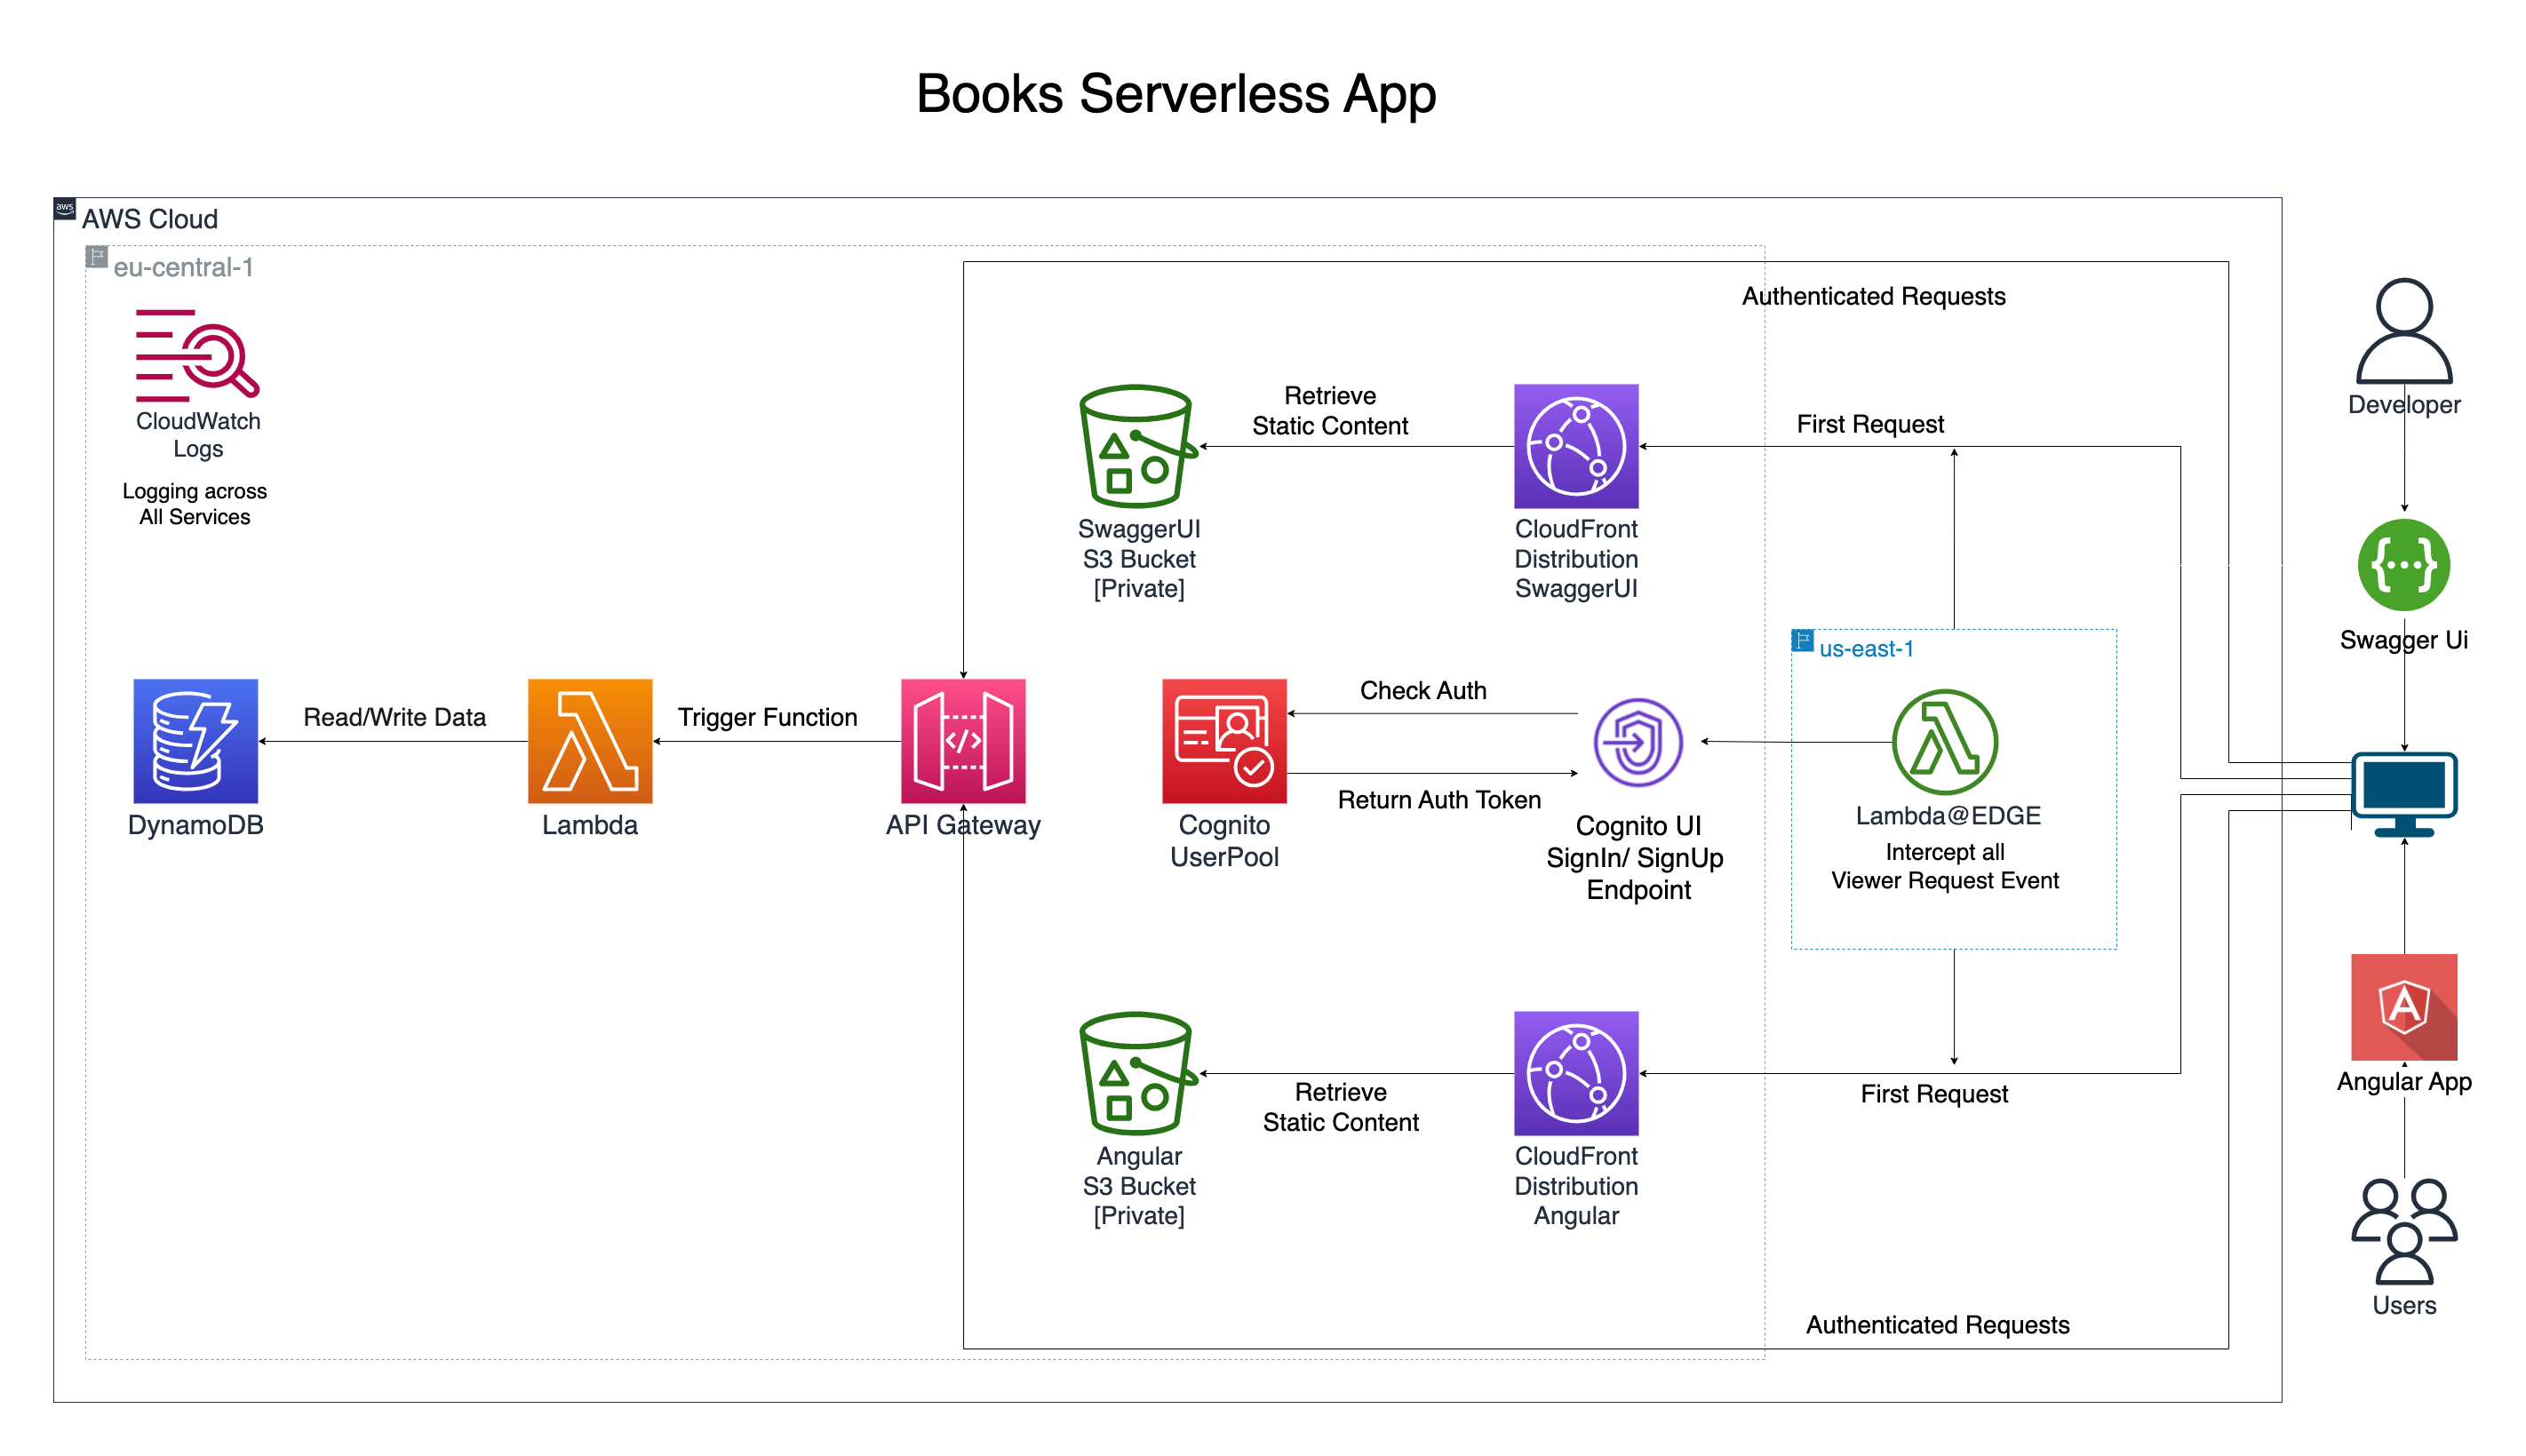This screenshot has width=2526, height=1456.
Task: Select the green Swagger Ui icon
Action: (2403, 565)
